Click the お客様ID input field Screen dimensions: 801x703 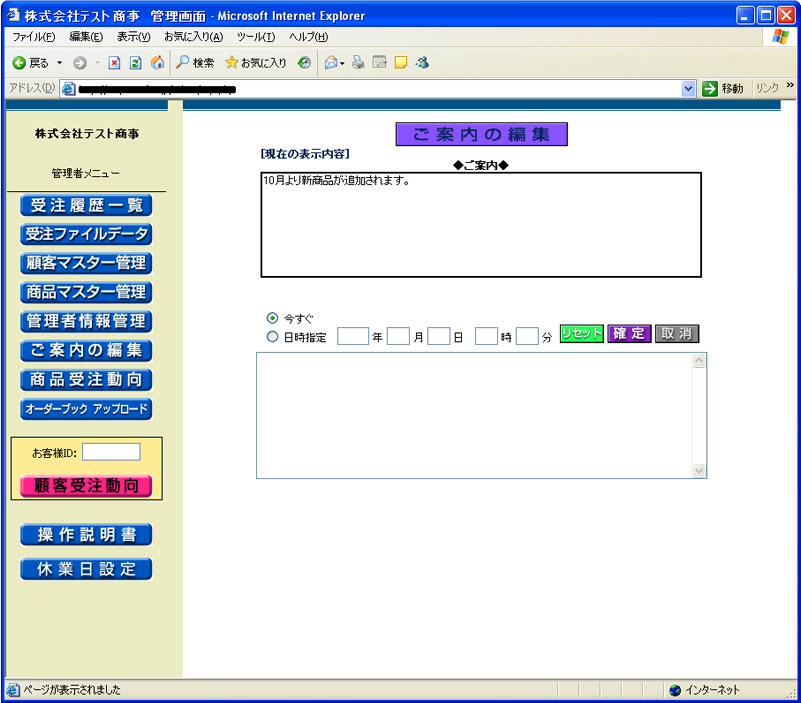point(111,452)
